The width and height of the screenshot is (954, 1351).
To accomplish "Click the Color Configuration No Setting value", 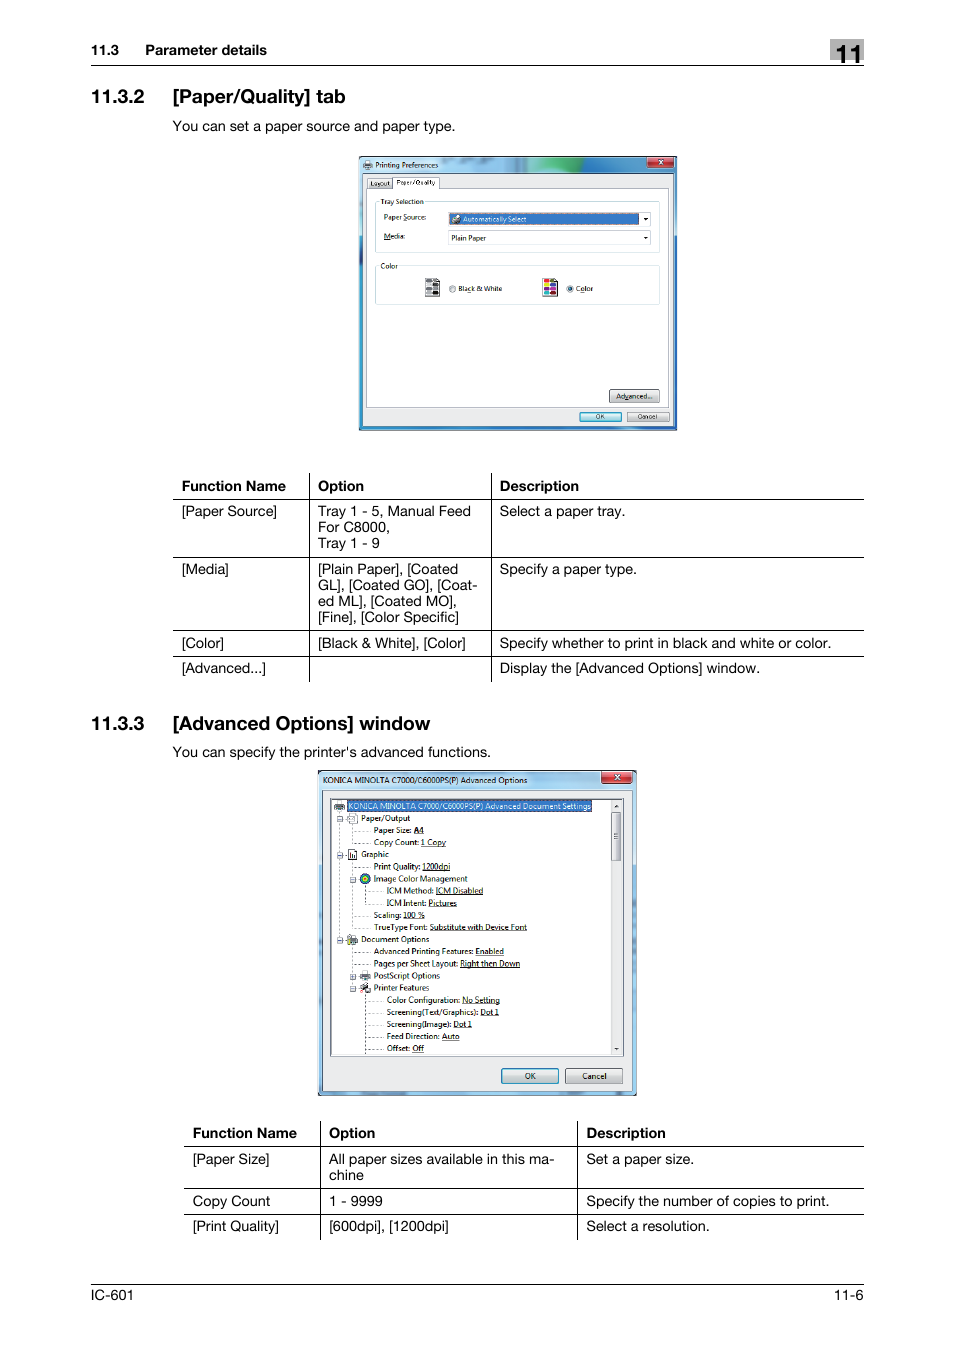I will pyautogui.click(x=481, y=1000).
